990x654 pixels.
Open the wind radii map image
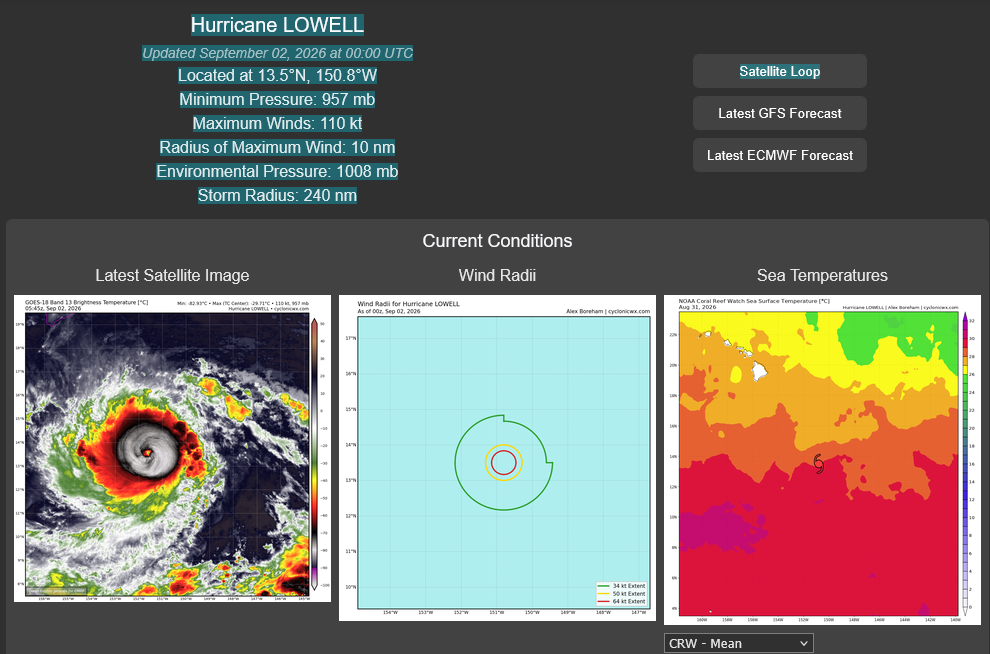tap(497, 458)
